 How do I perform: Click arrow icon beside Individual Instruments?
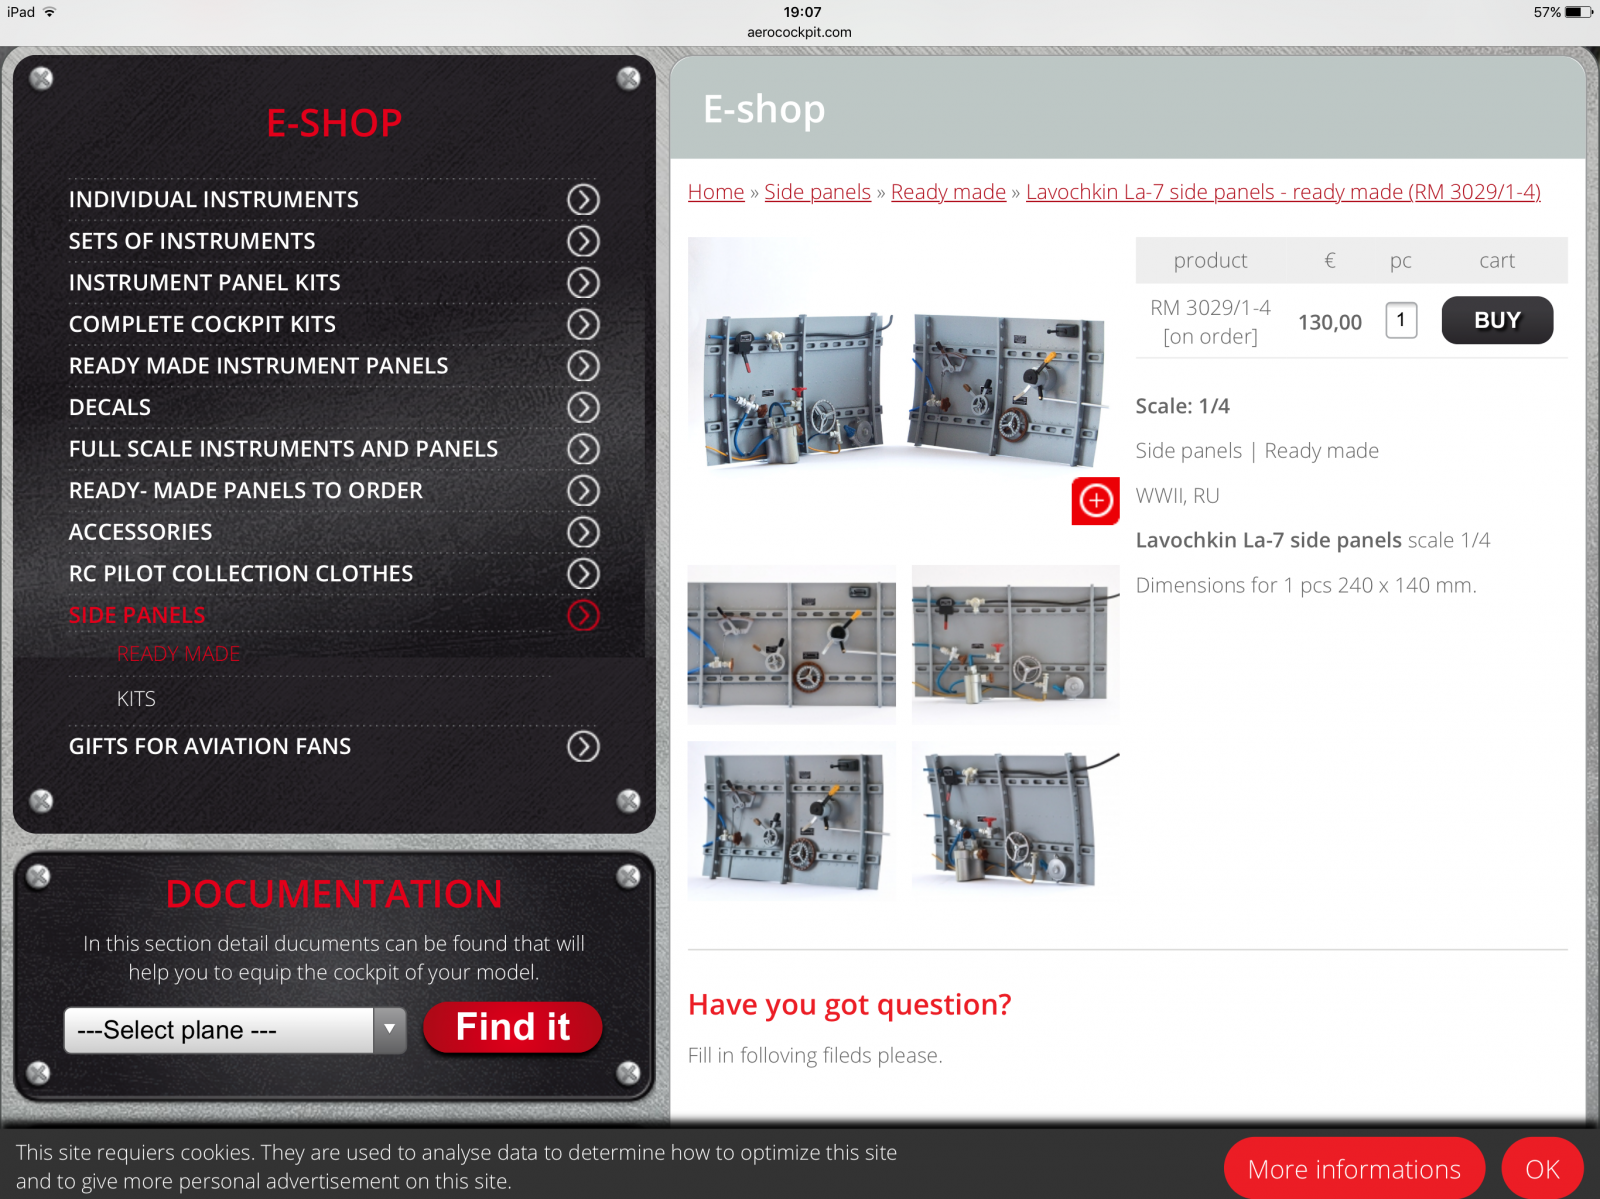click(x=583, y=200)
